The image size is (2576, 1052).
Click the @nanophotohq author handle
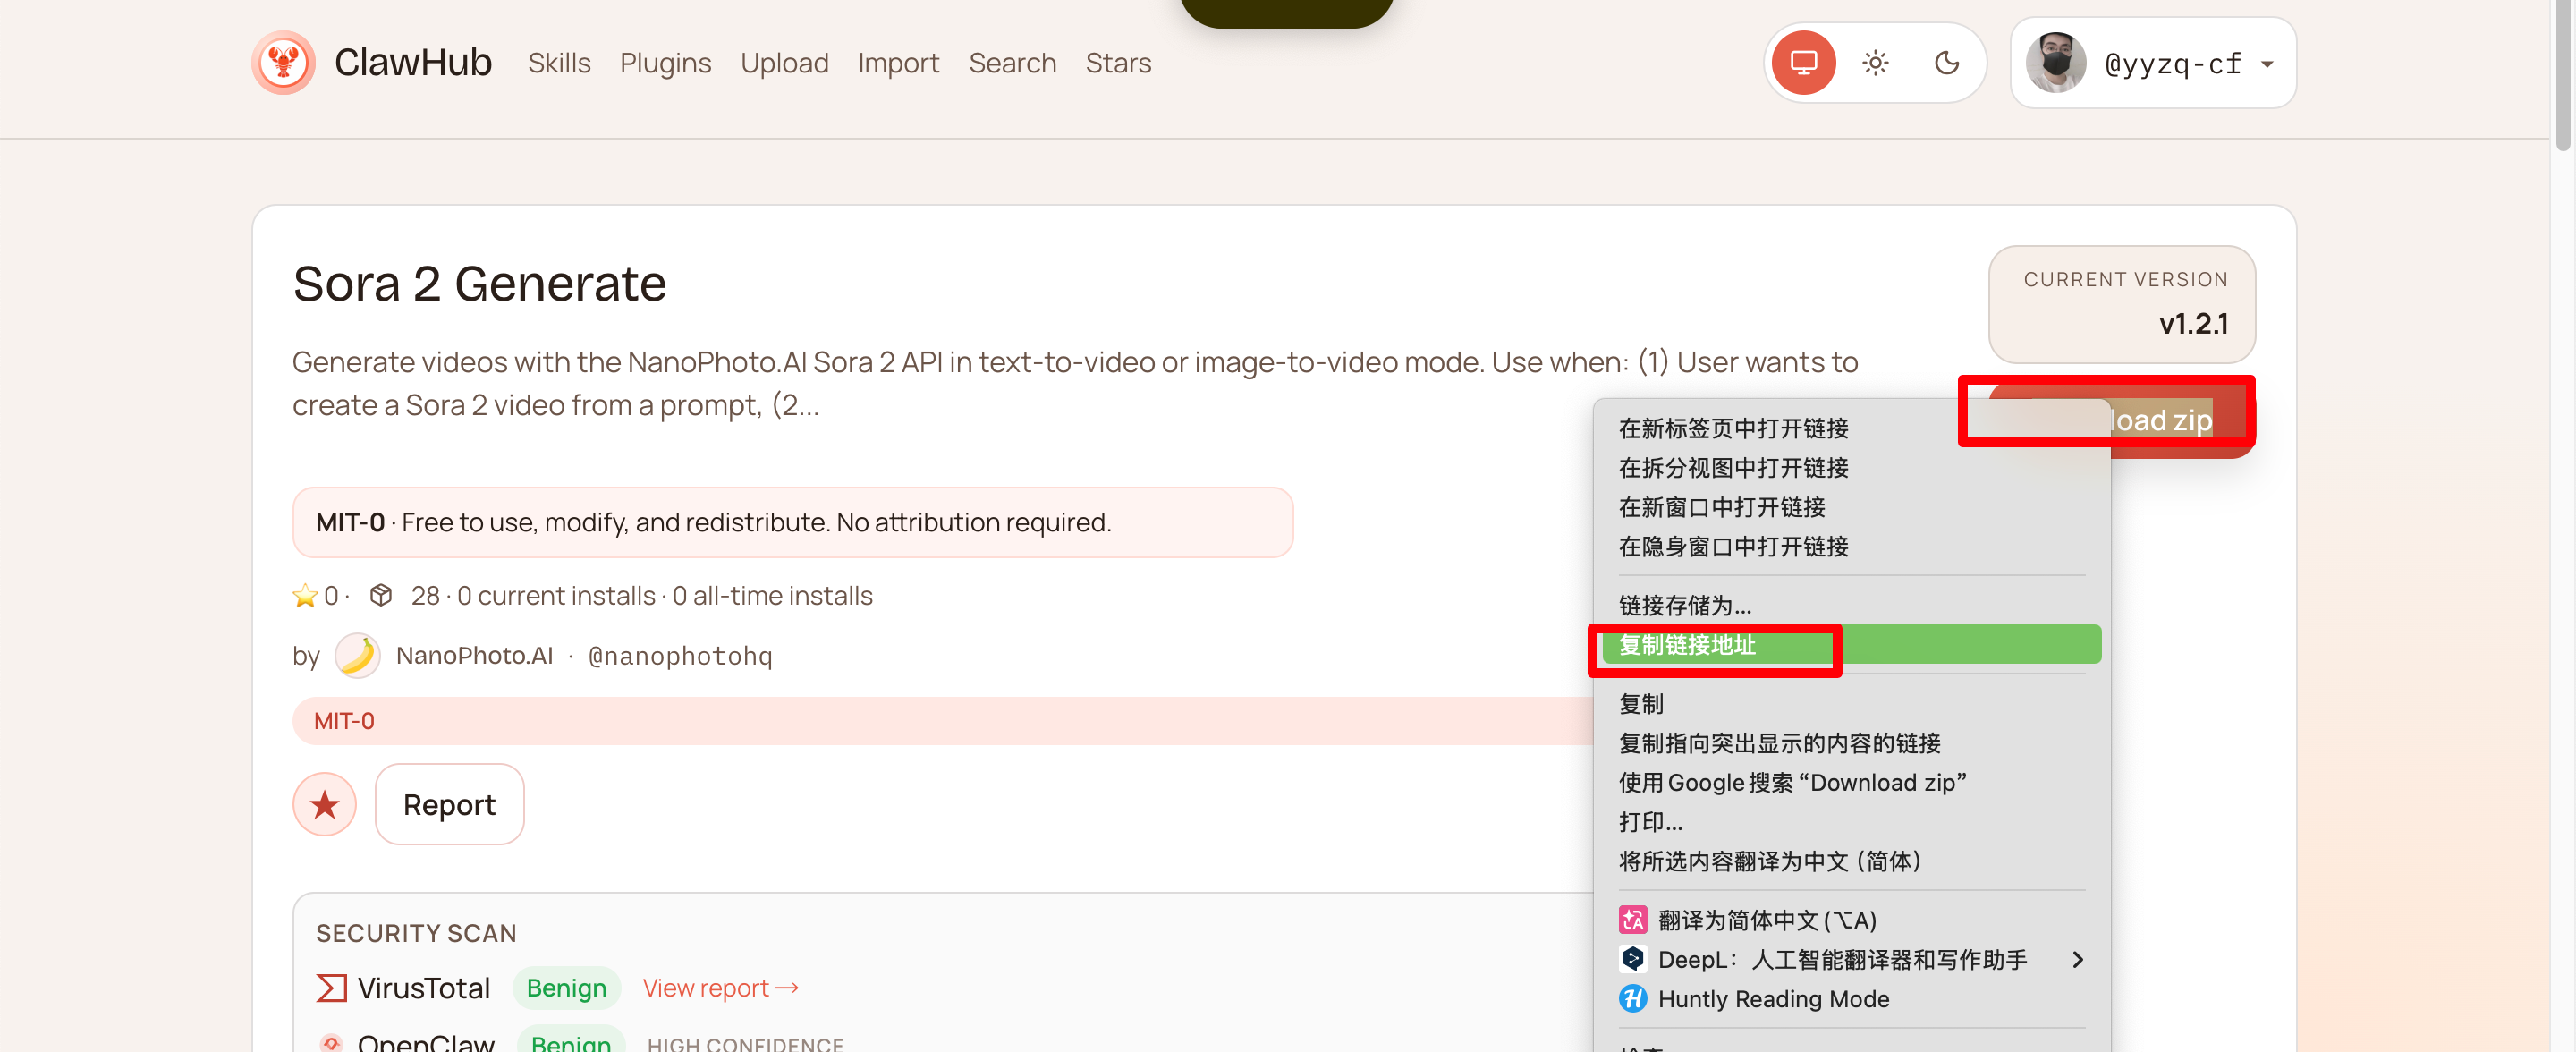click(680, 656)
